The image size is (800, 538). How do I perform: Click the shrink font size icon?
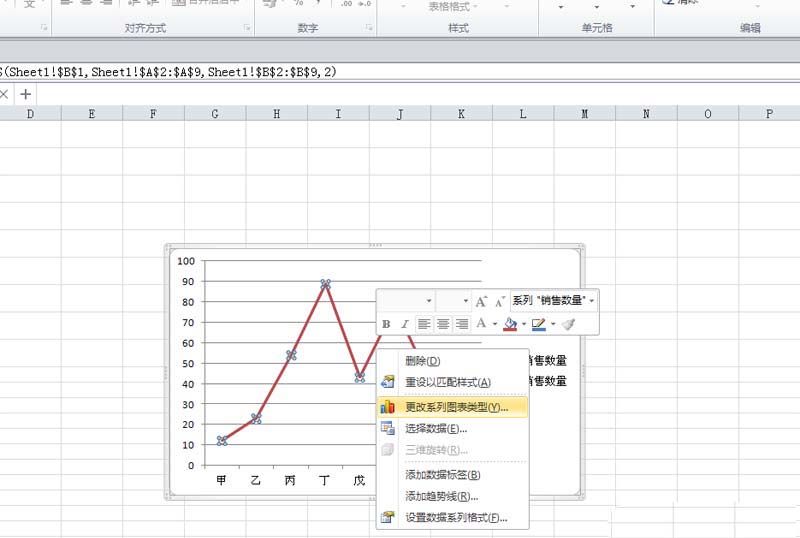[x=500, y=301]
